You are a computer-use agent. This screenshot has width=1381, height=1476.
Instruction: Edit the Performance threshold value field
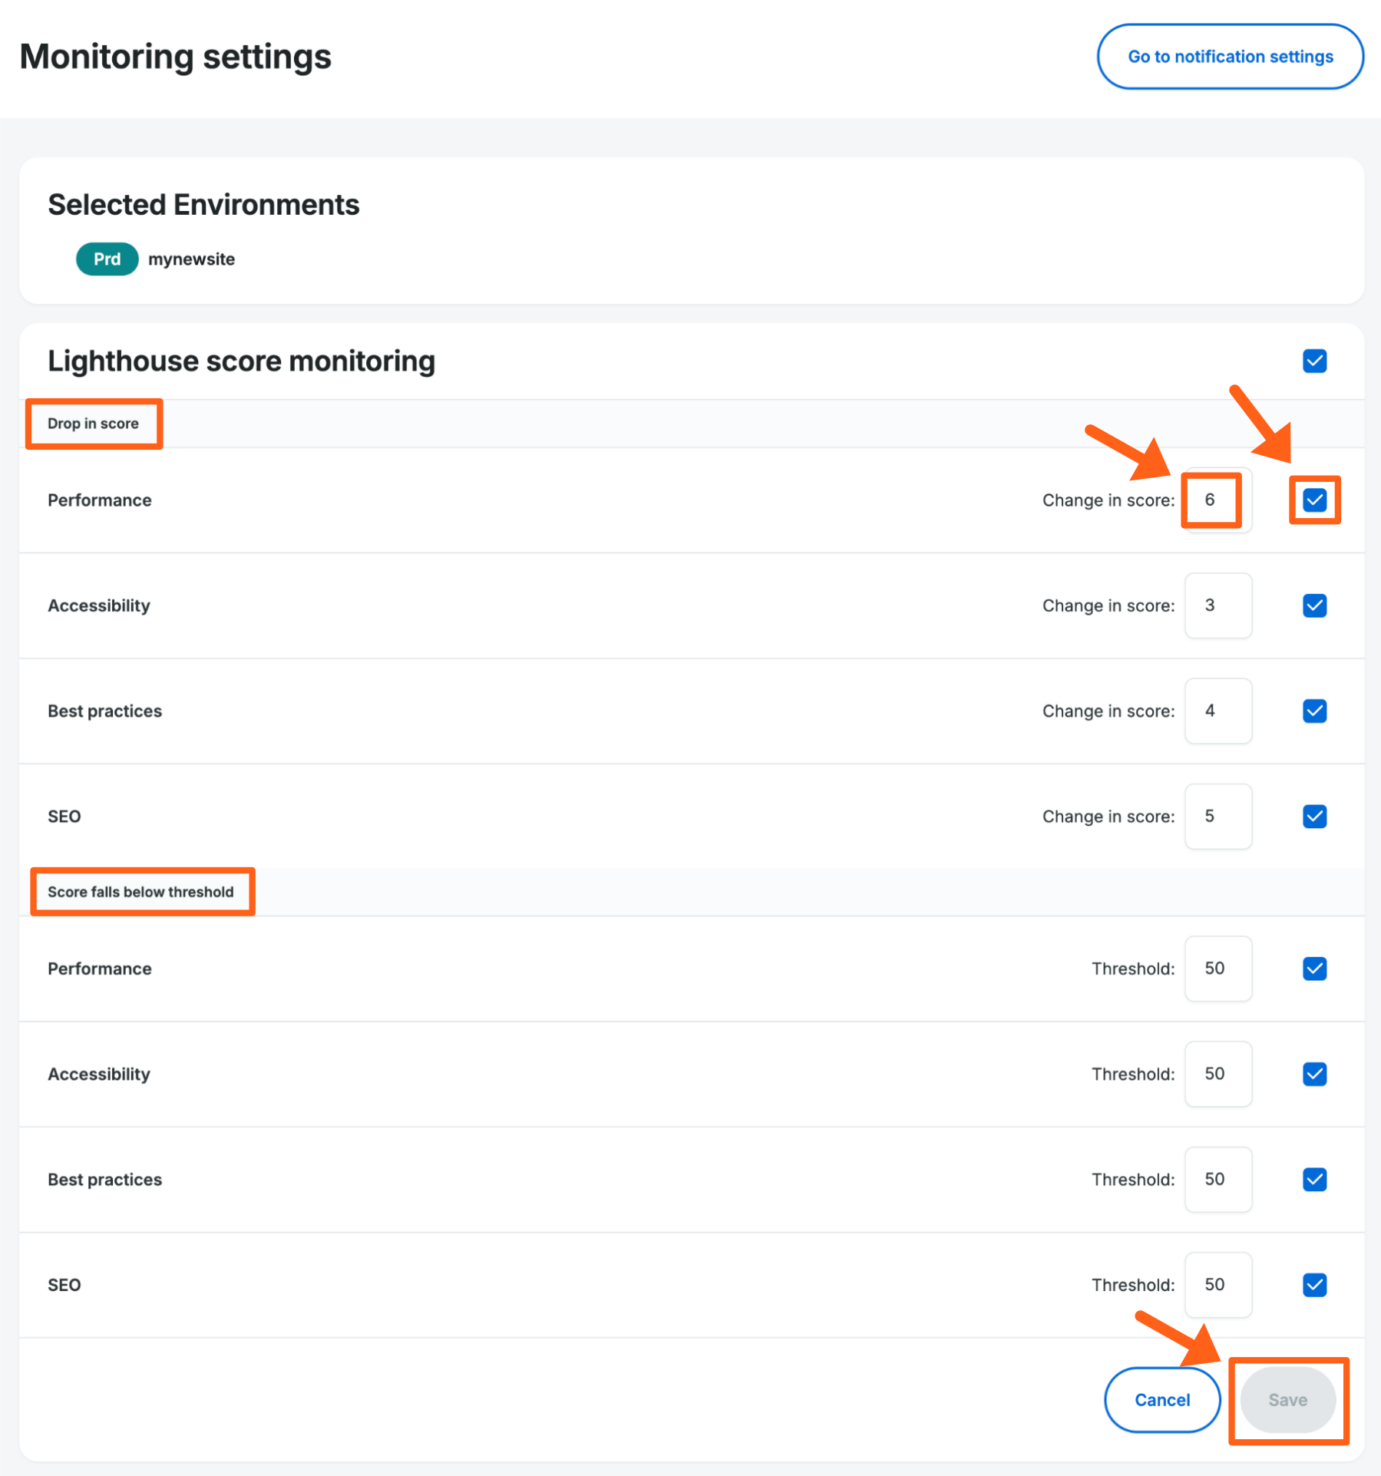[x=1217, y=969]
